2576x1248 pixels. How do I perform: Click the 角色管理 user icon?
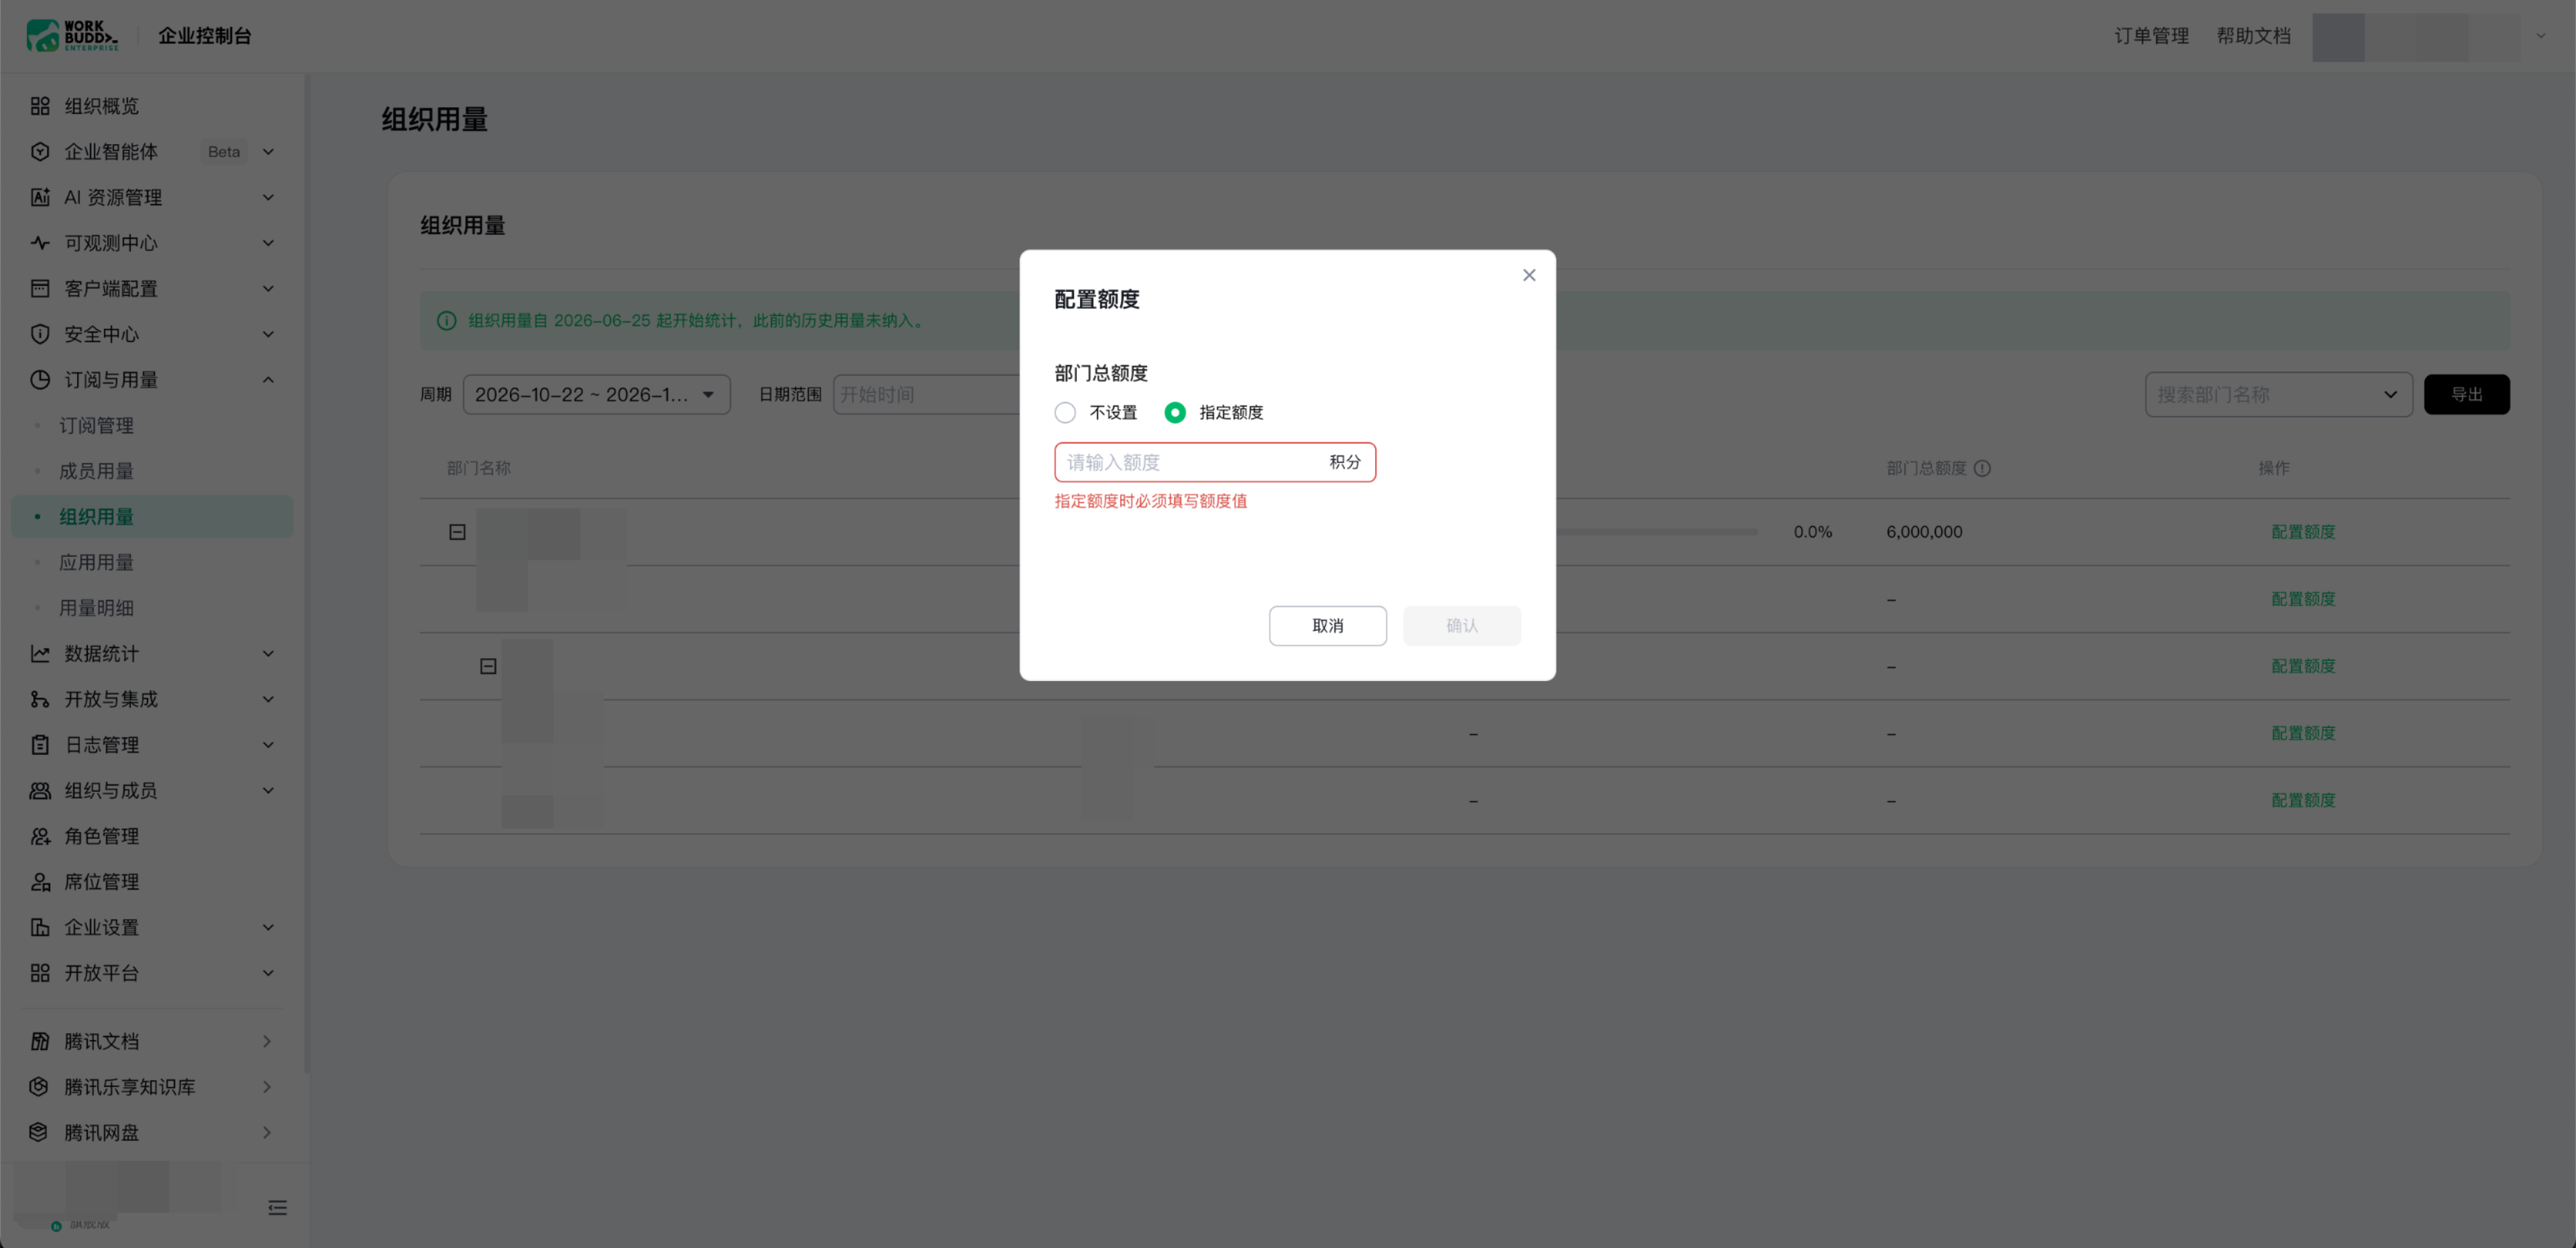[40, 836]
